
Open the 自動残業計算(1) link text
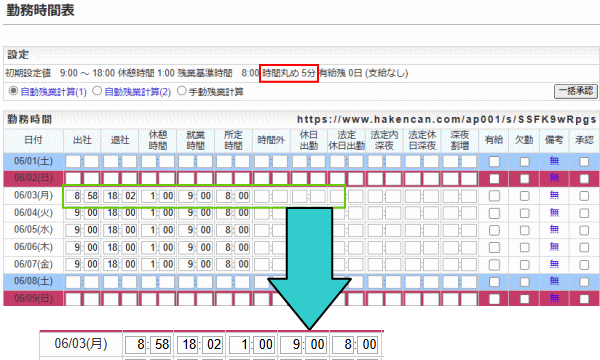(x=54, y=92)
